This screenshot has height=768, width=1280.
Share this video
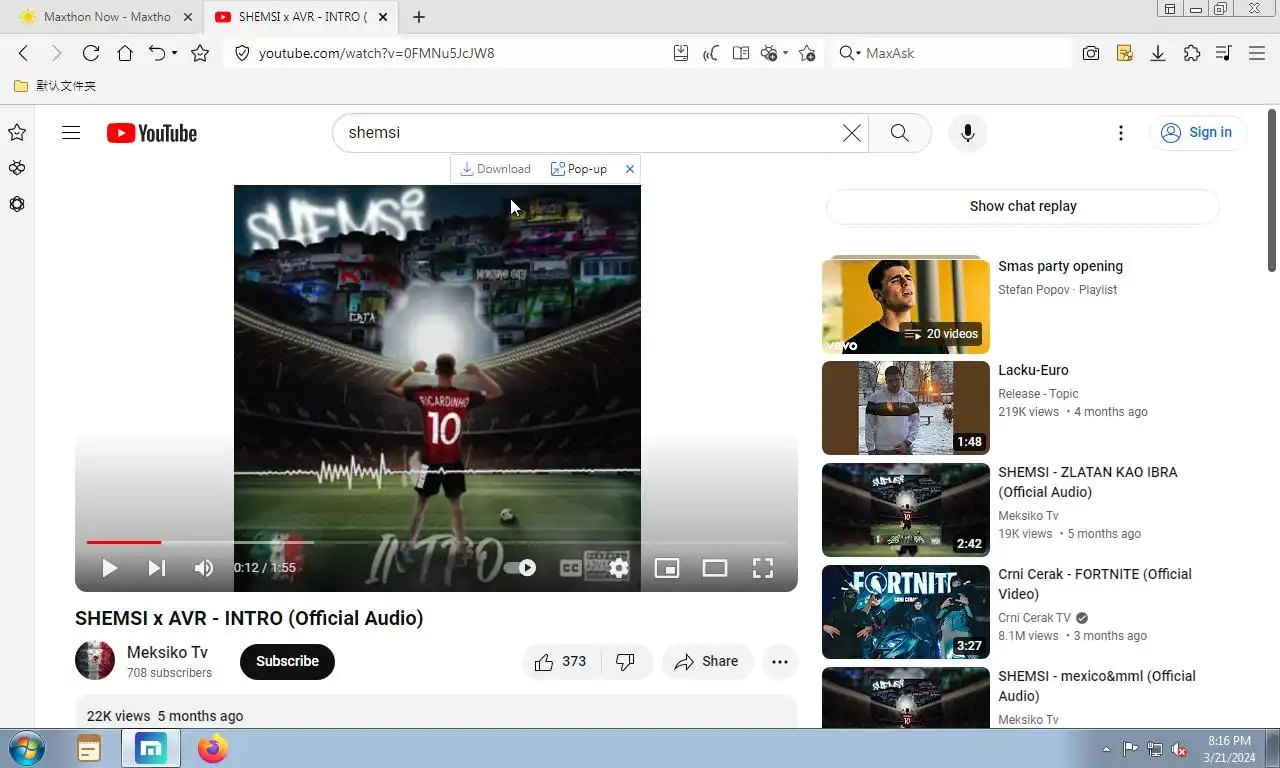[x=707, y=661]
